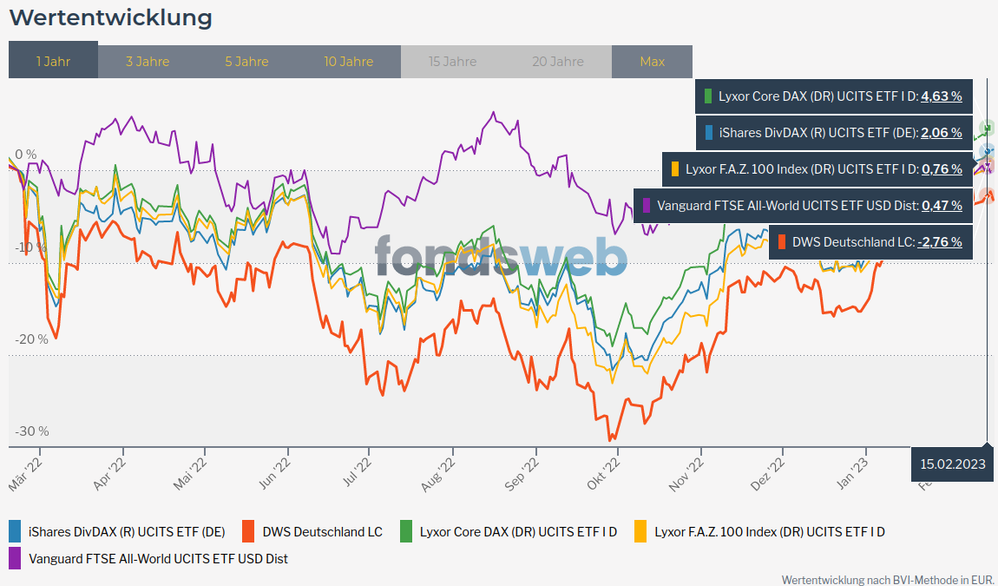The image size is (998, 586).
Task: Select the Max time range tab
Action: coord(652,61)
